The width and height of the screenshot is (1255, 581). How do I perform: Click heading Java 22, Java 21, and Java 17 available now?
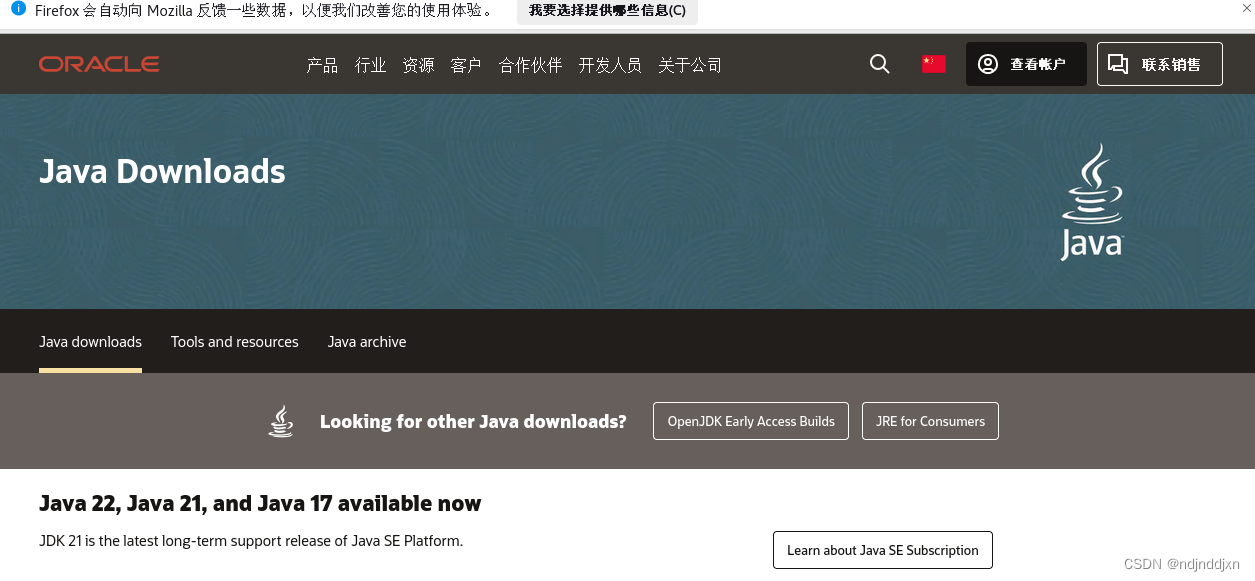[x=260, y=503]
